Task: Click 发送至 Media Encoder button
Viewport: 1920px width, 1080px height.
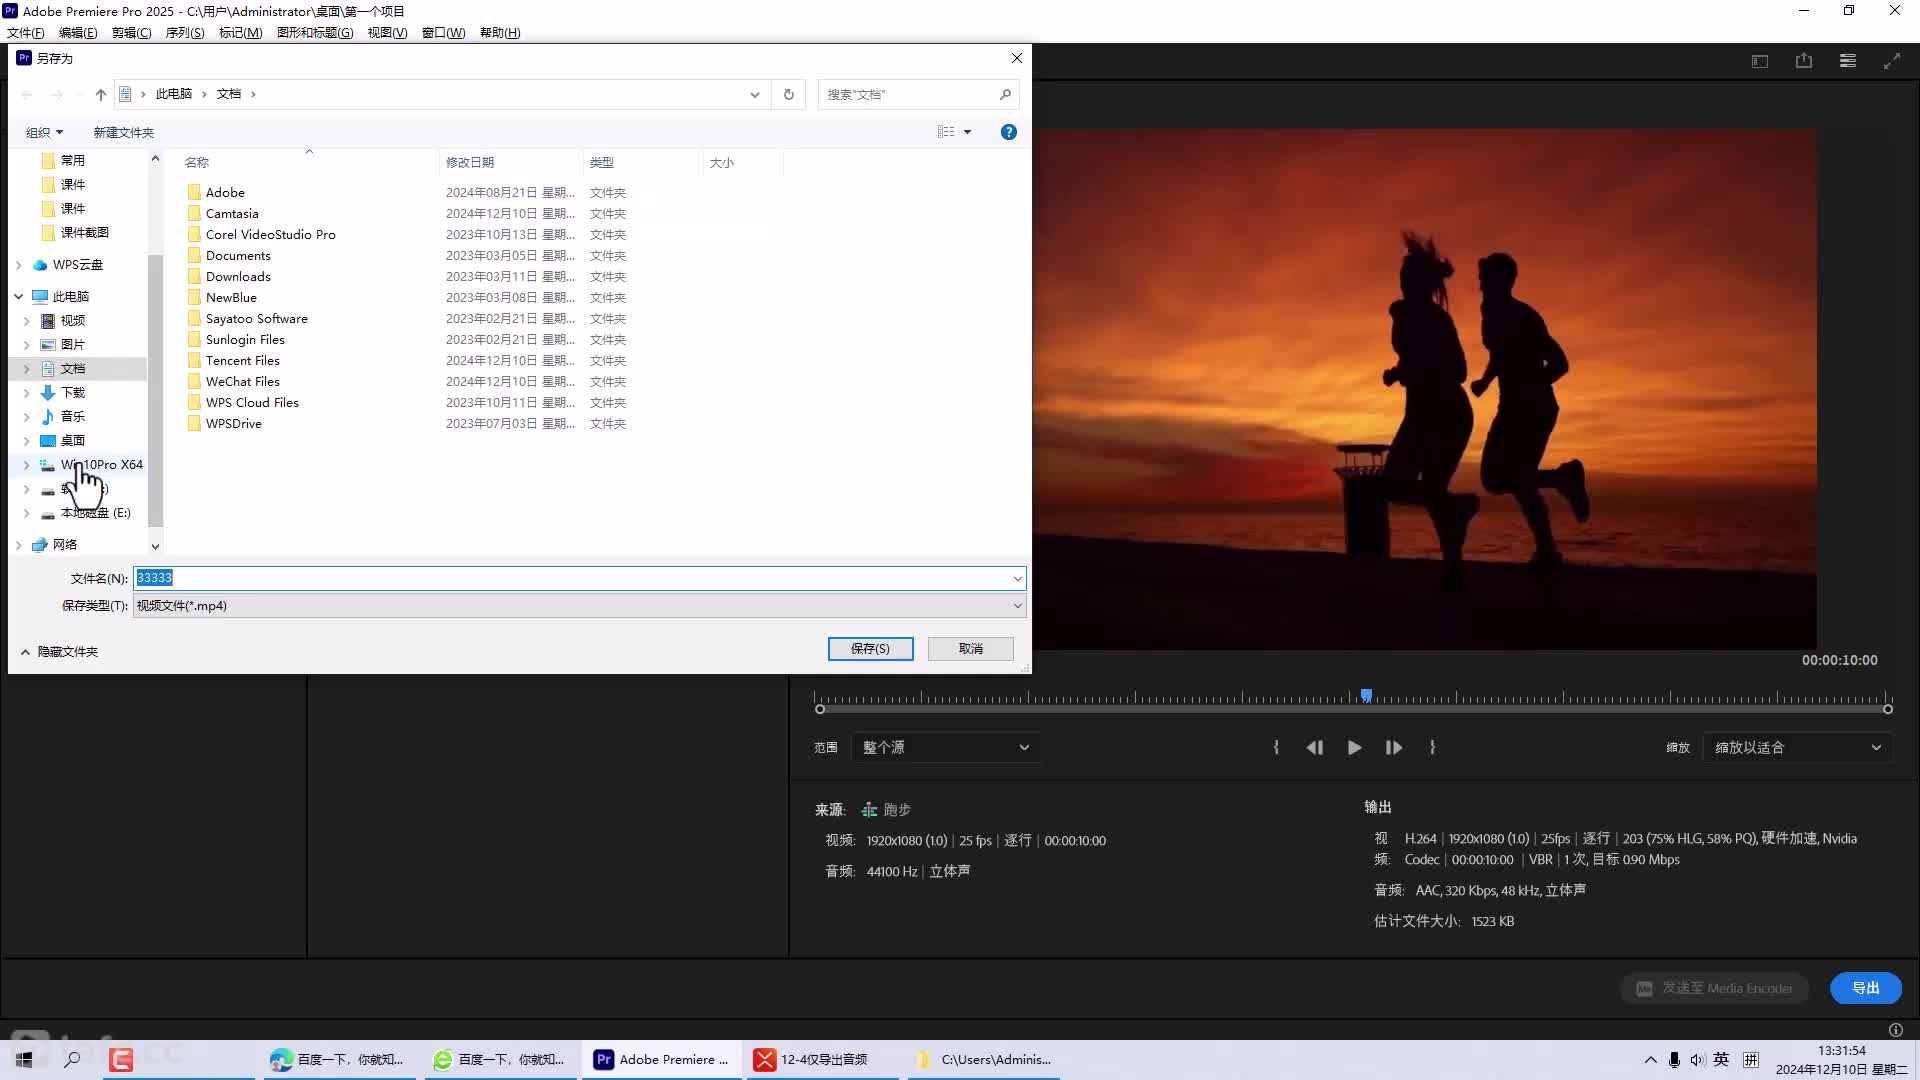Action: (1714, 988)
